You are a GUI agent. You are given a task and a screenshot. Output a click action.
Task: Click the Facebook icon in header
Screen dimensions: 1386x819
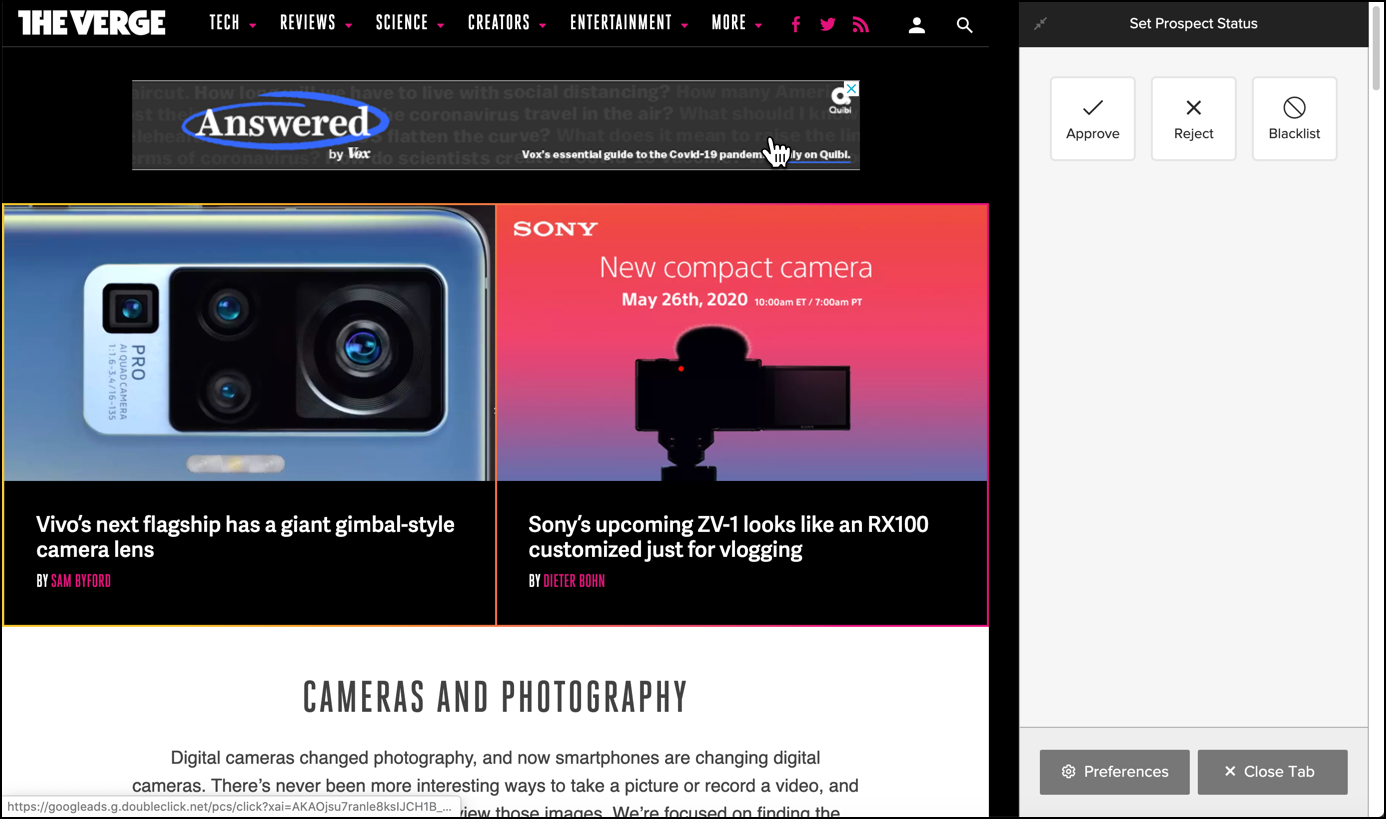(796, 25)
